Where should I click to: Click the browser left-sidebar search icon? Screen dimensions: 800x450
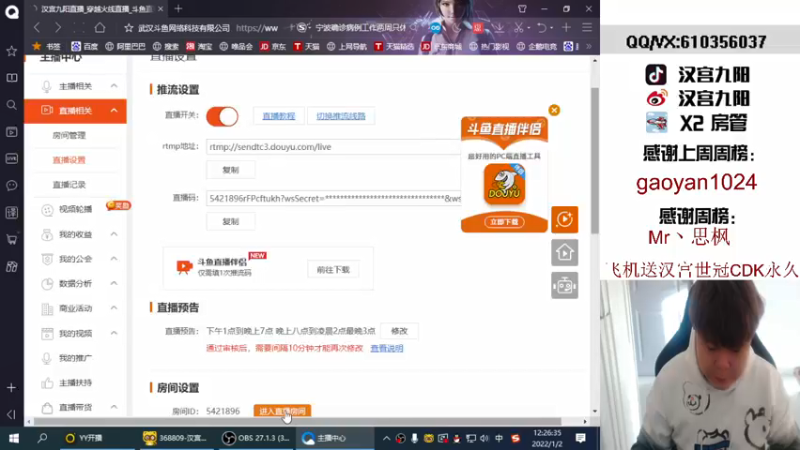point(11,105)
